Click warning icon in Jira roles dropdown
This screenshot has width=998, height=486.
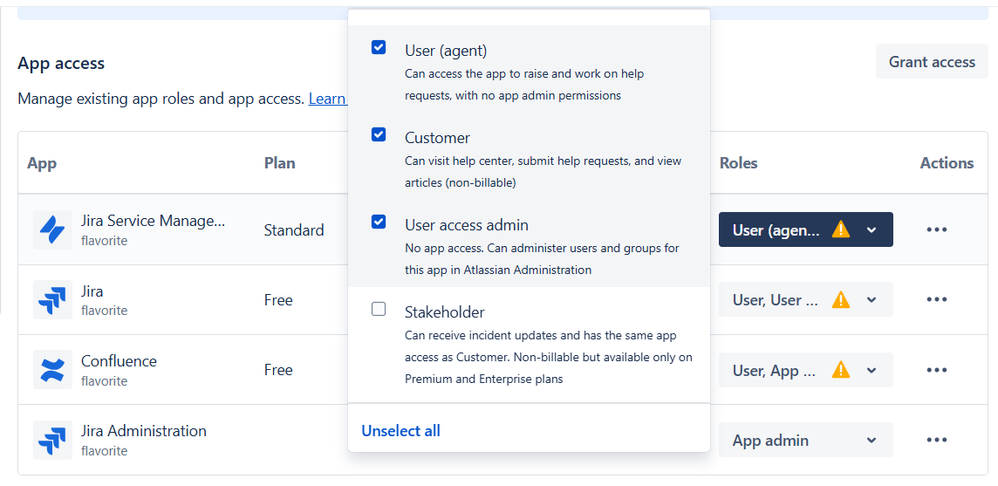[x=841, y=299]
